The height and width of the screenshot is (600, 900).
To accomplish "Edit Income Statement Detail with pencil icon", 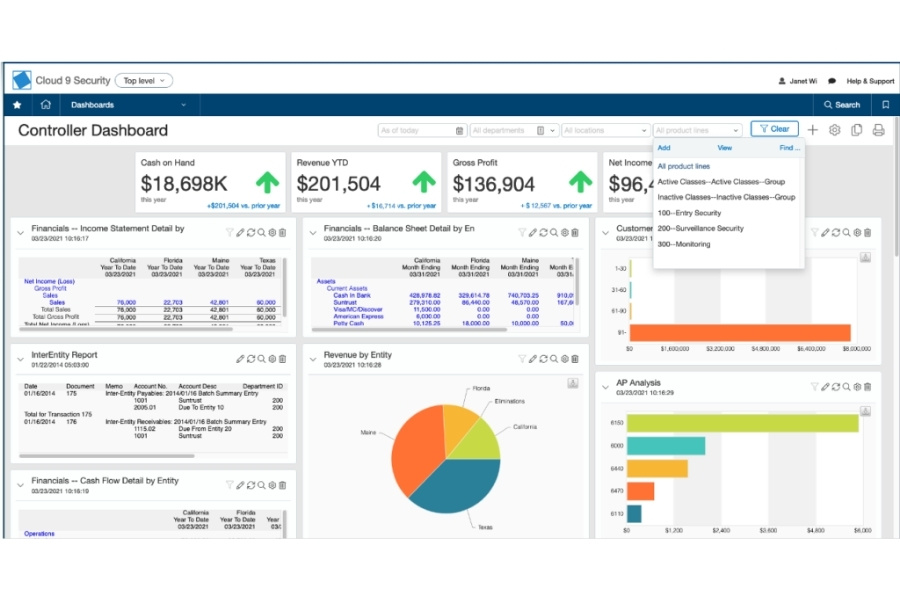I will coord(240,233).
